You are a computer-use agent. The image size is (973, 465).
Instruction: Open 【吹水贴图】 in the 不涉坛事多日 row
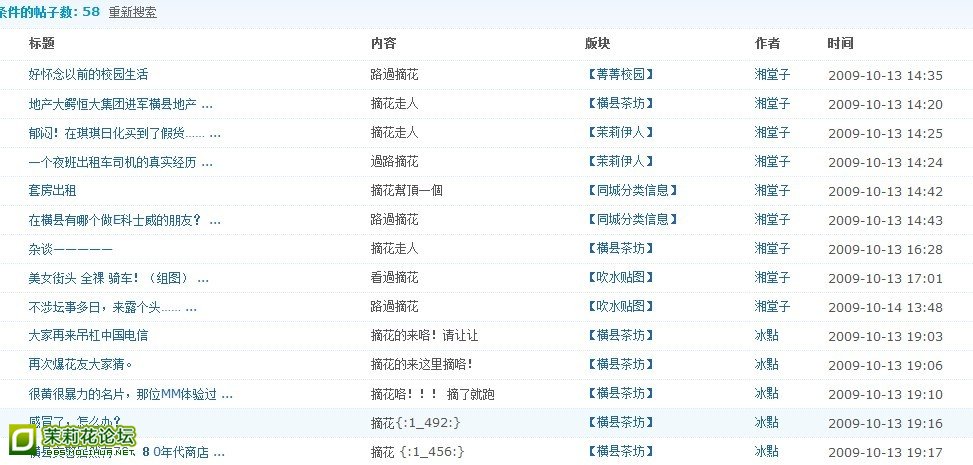[x=619, y=306]
